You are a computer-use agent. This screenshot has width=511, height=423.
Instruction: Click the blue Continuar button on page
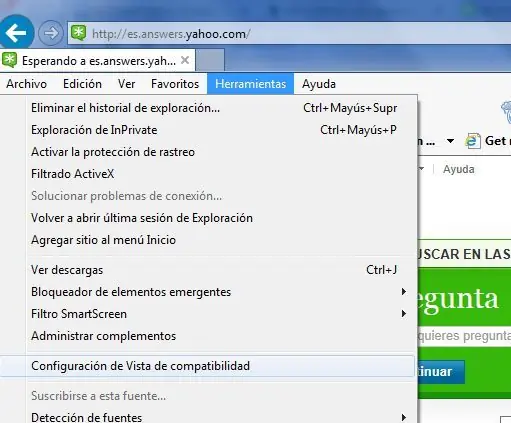click(x=441, y=371)
